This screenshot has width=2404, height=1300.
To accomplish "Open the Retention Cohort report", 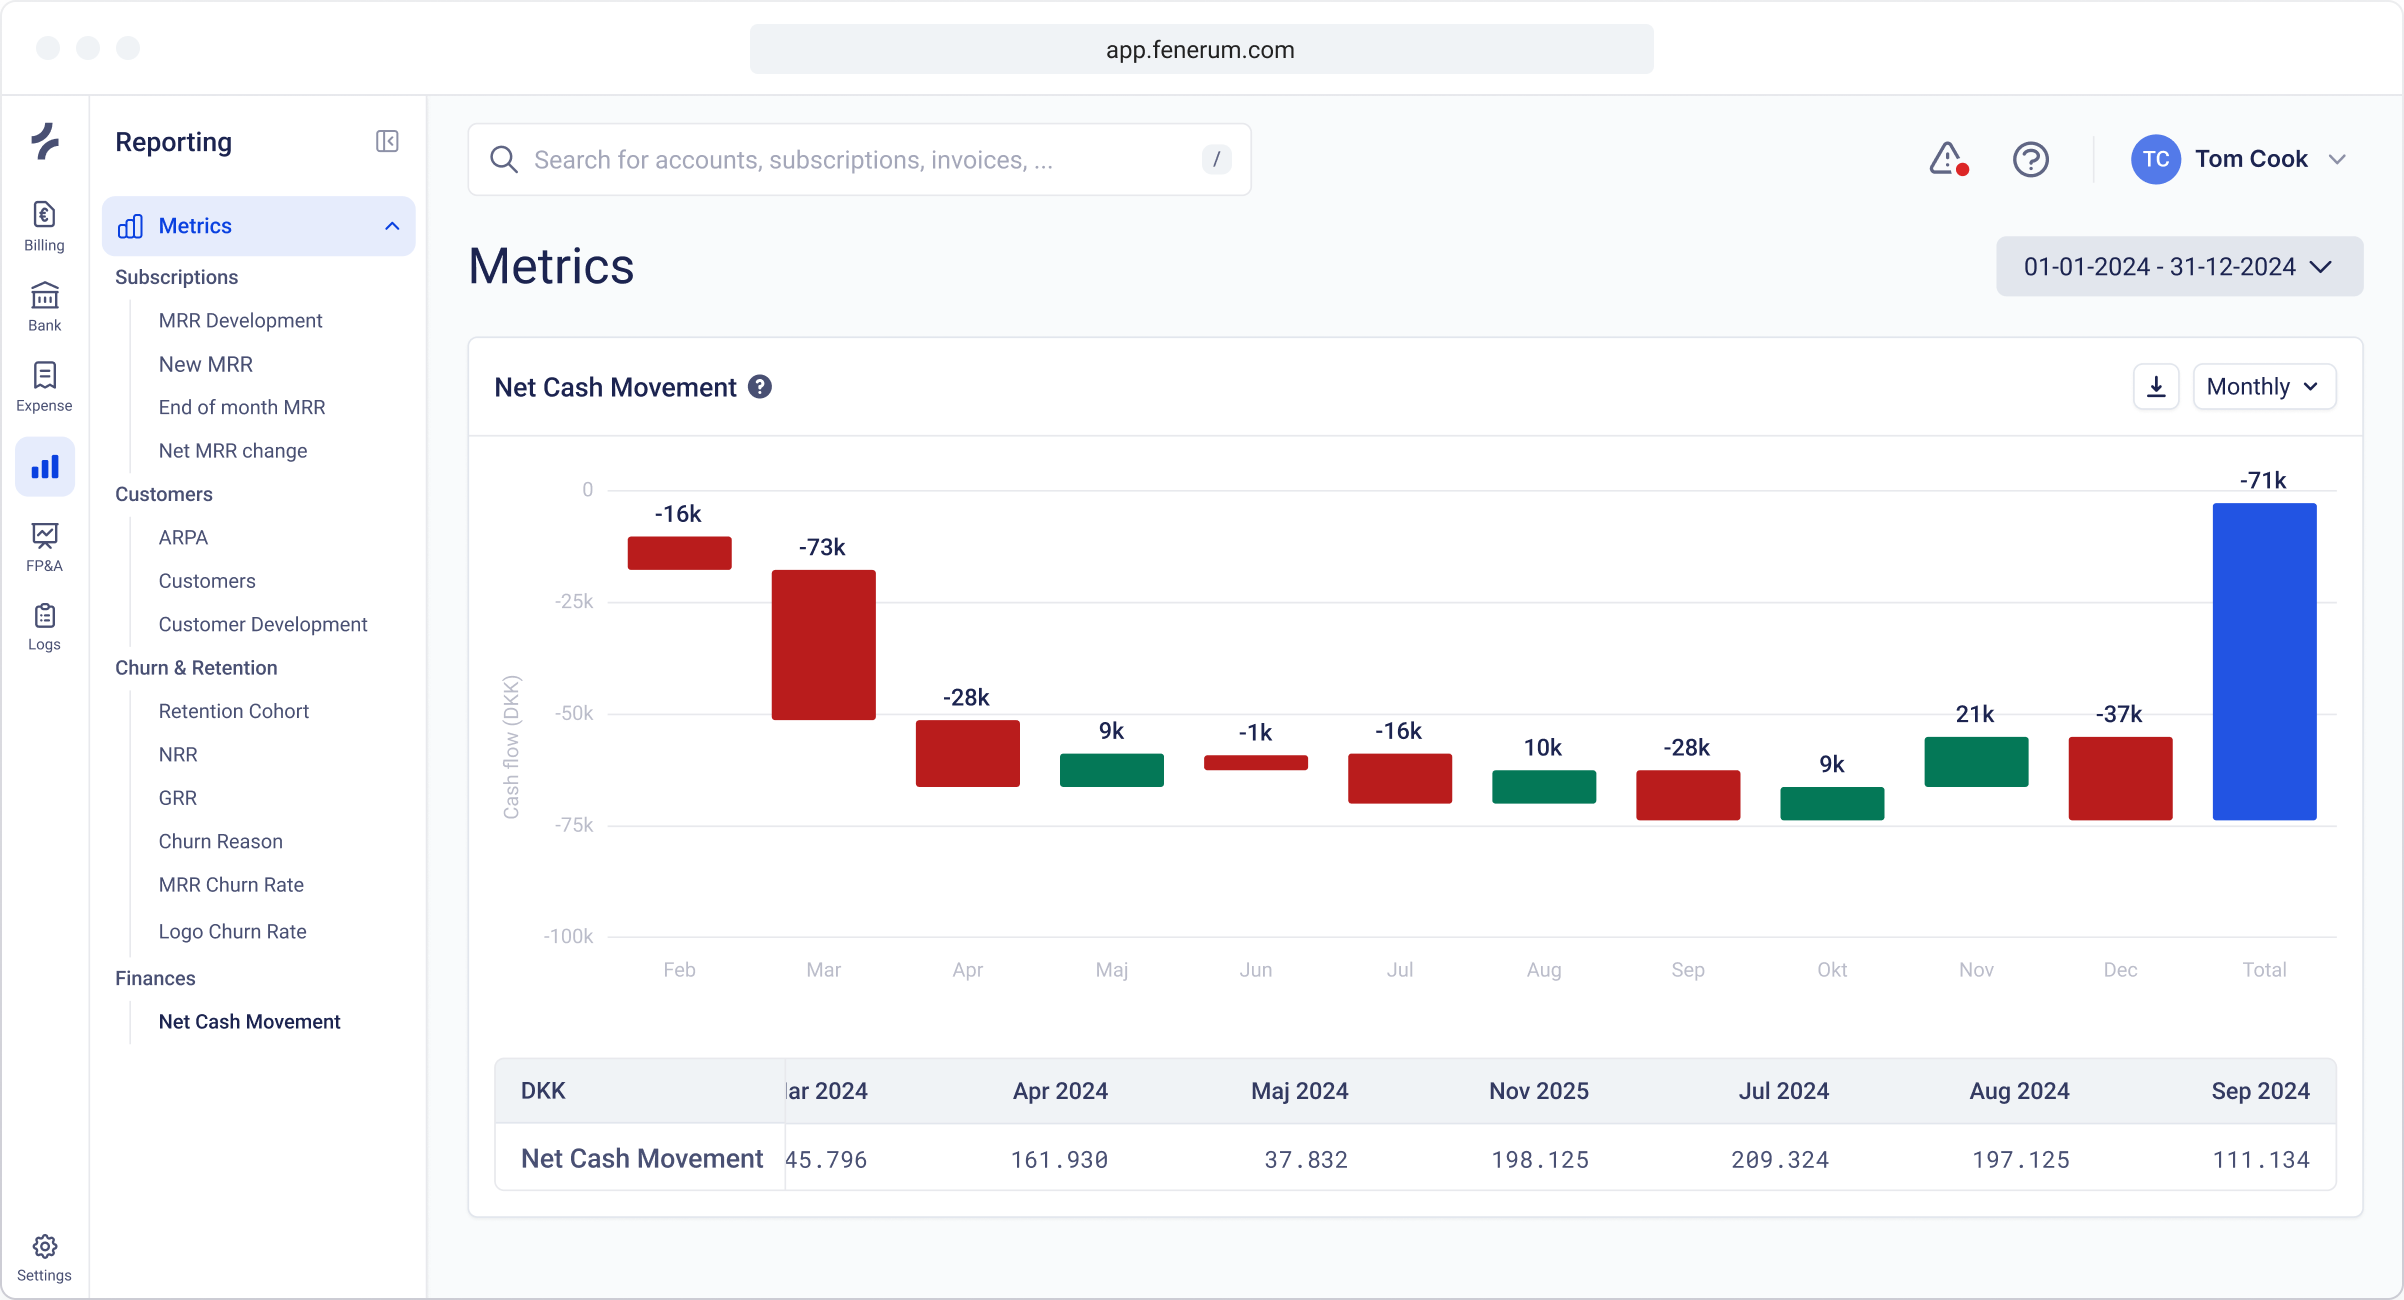I will tap(234, 711).
